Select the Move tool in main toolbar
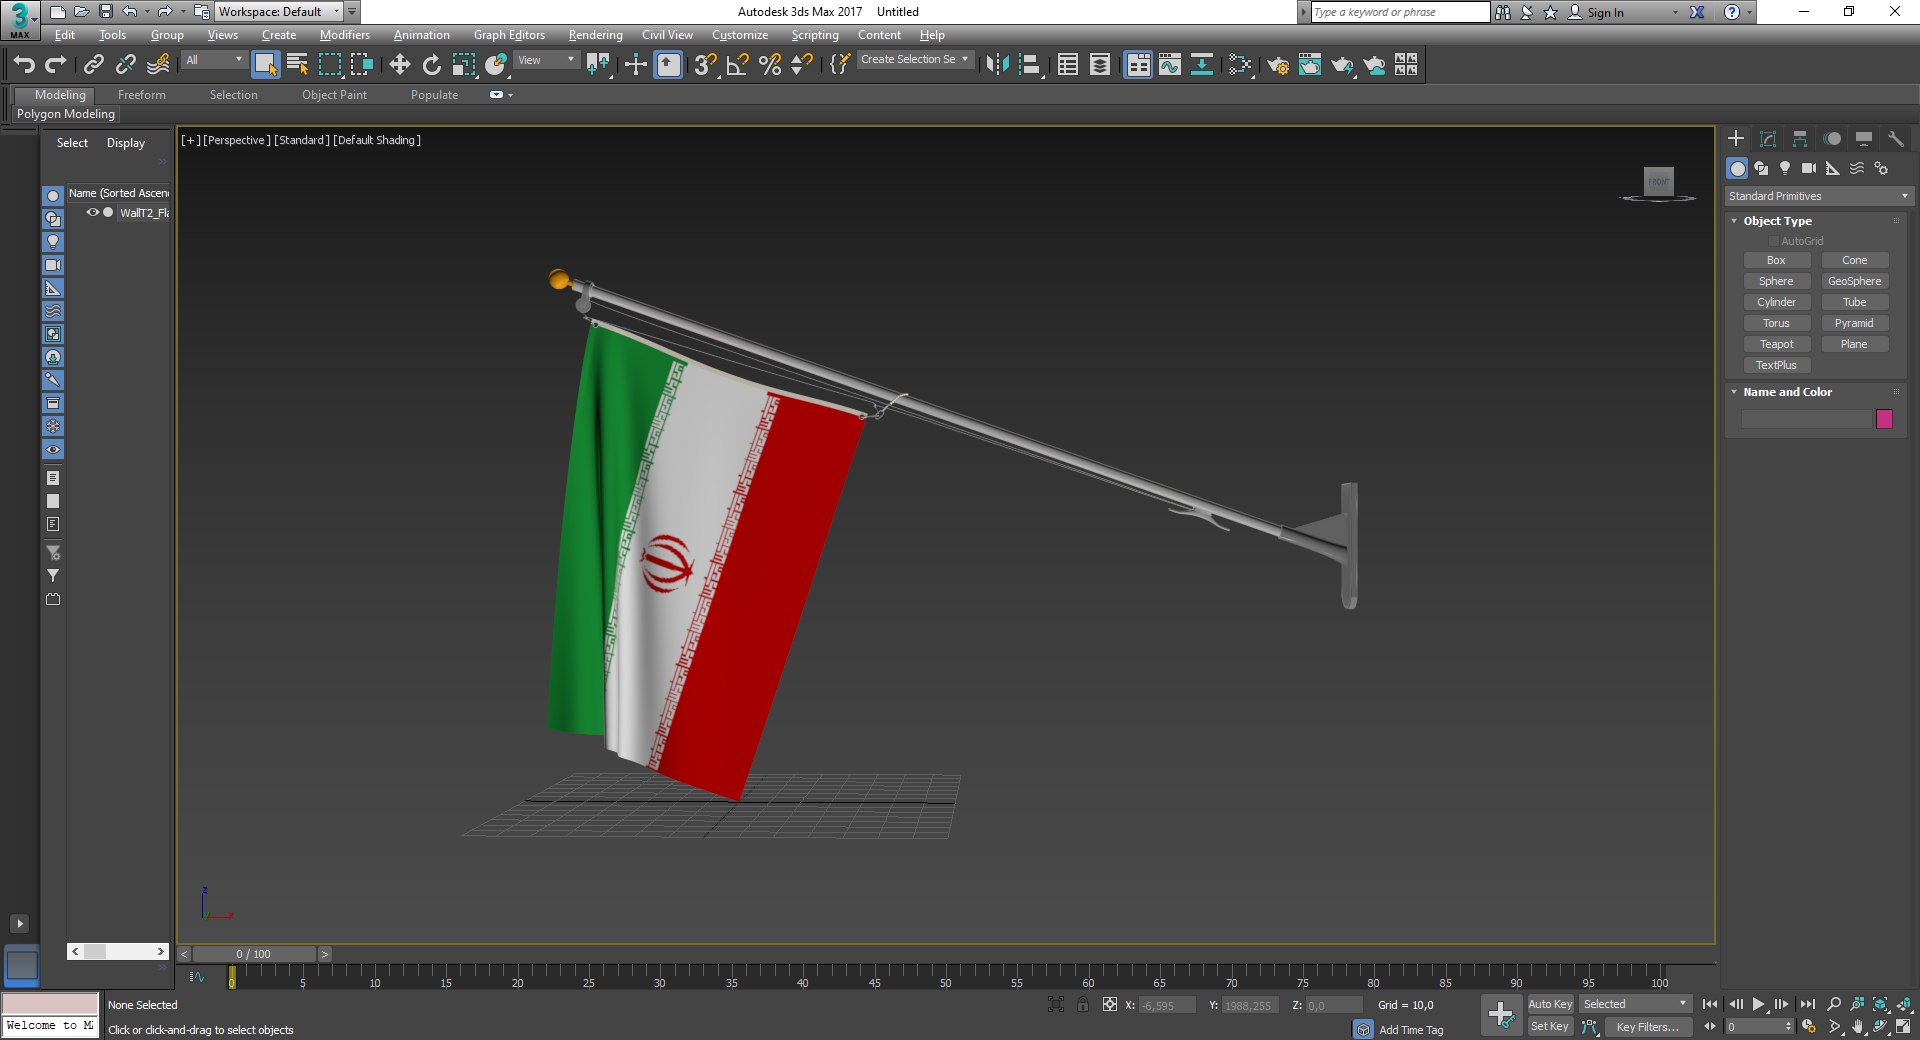Image resolution: width=1920 pixels, height=1040 pixels. point(399,65)
